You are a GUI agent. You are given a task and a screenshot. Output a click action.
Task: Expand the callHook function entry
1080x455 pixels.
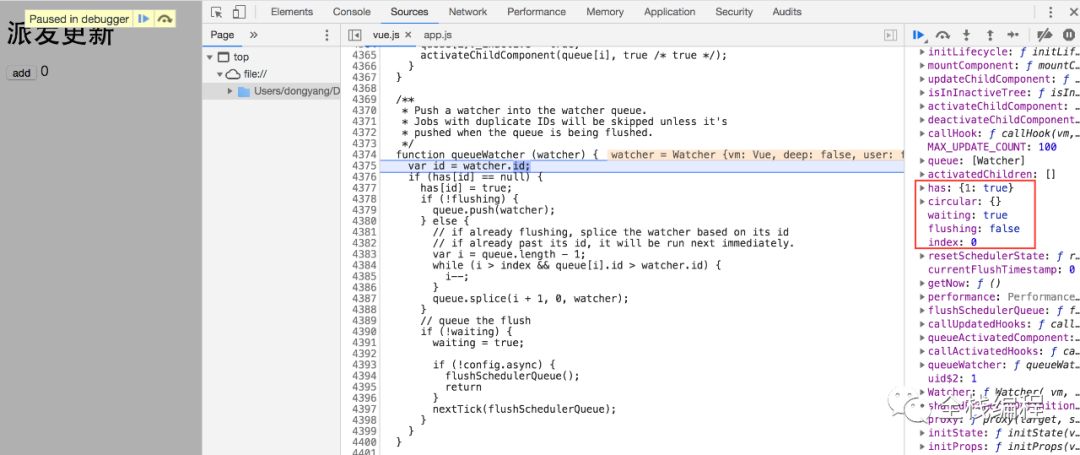coord(923,134)
